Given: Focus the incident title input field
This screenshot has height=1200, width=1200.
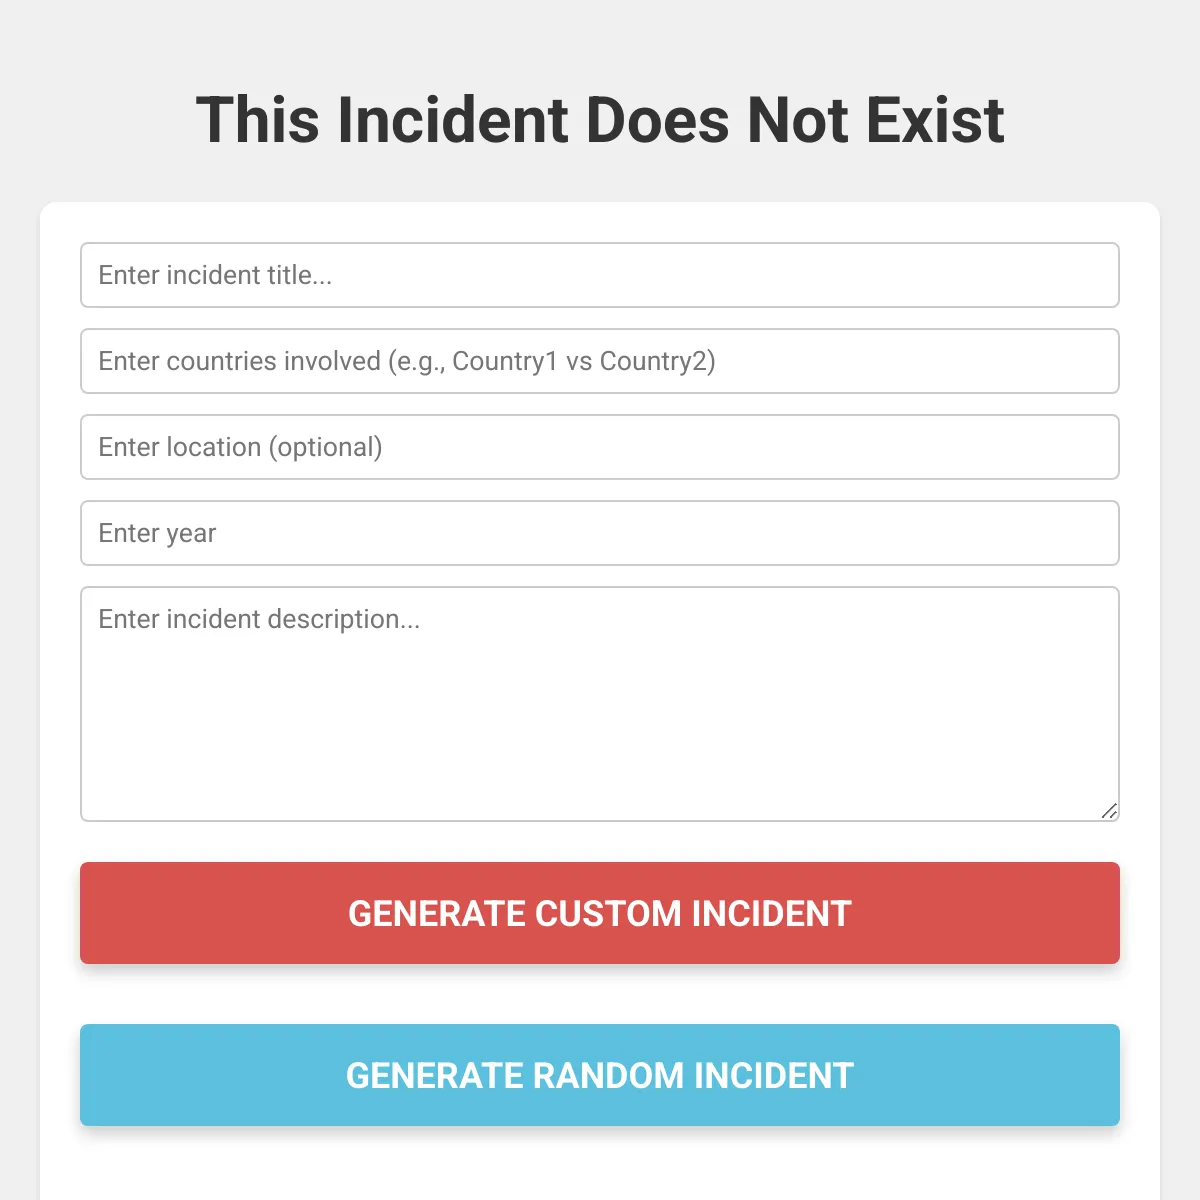Looking at the screenshot, I should point(600,275).
